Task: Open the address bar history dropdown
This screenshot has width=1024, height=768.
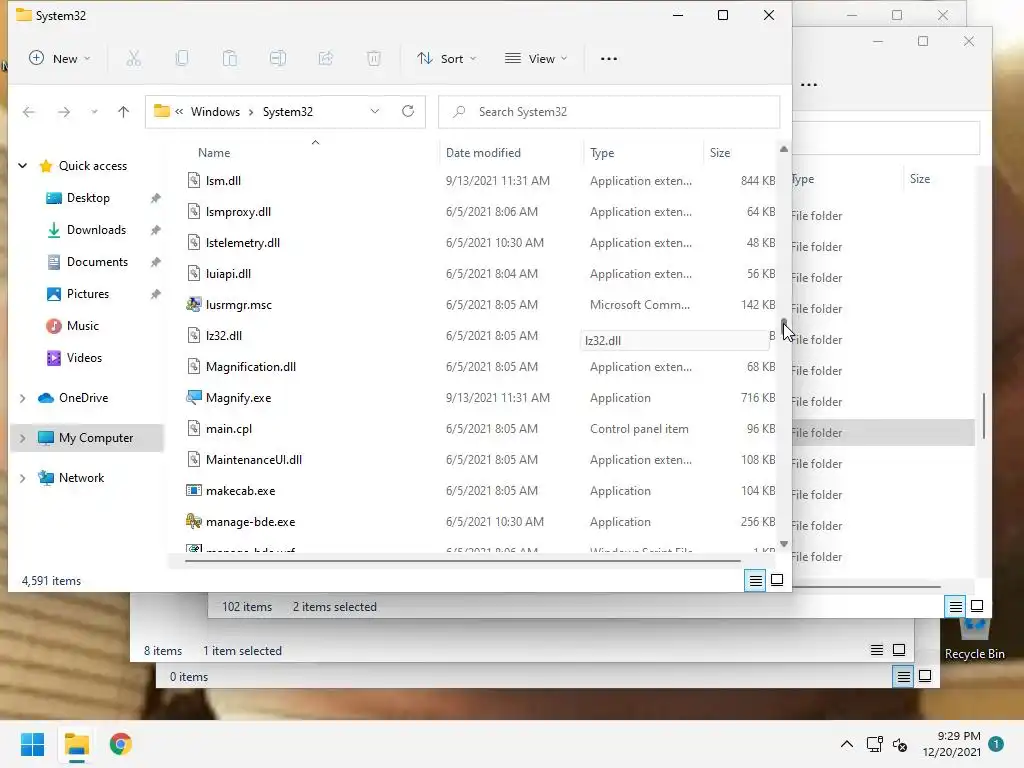Action: click(375, 112)
